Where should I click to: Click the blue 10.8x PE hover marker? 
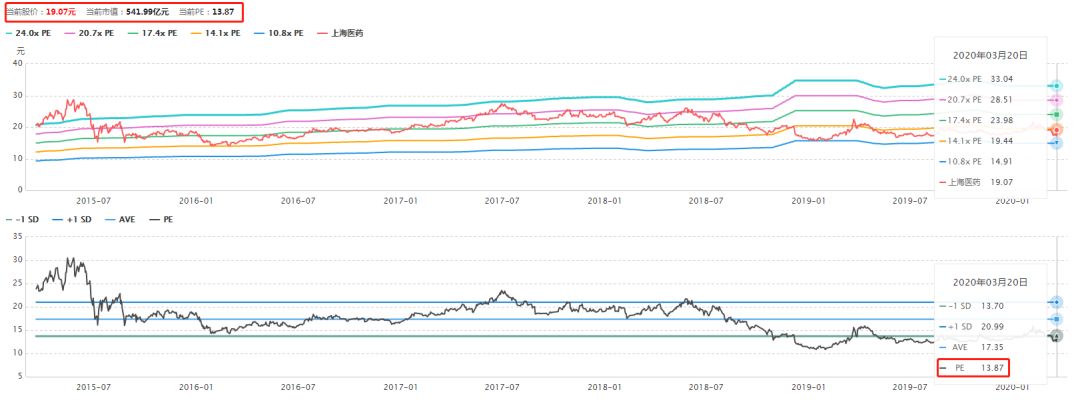1056,143
